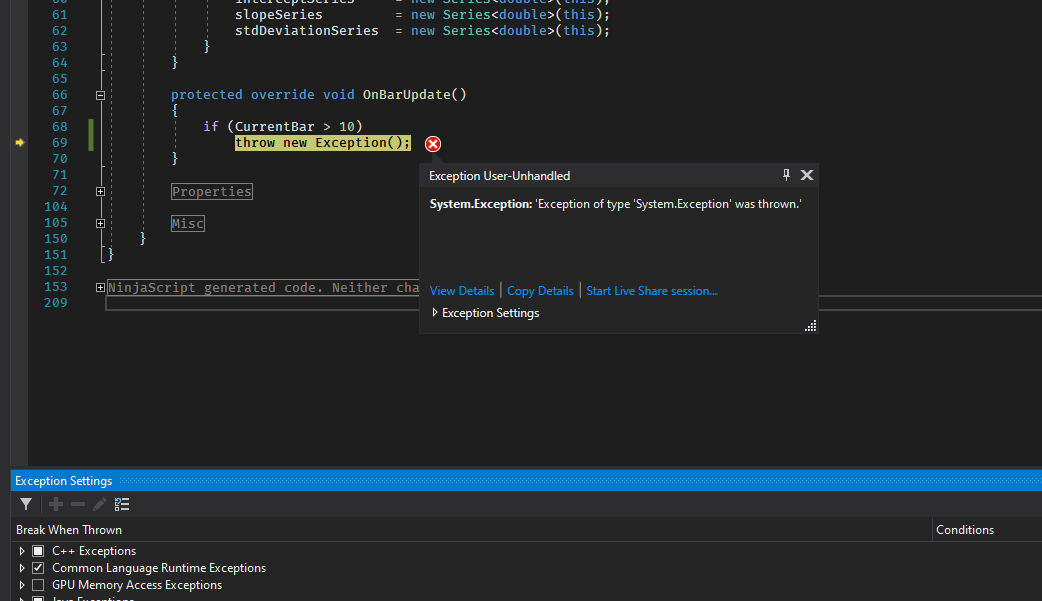Screen dimensions: 1042x601
Task: Click the yellow current statement arrow
Action: coord(19,143)
